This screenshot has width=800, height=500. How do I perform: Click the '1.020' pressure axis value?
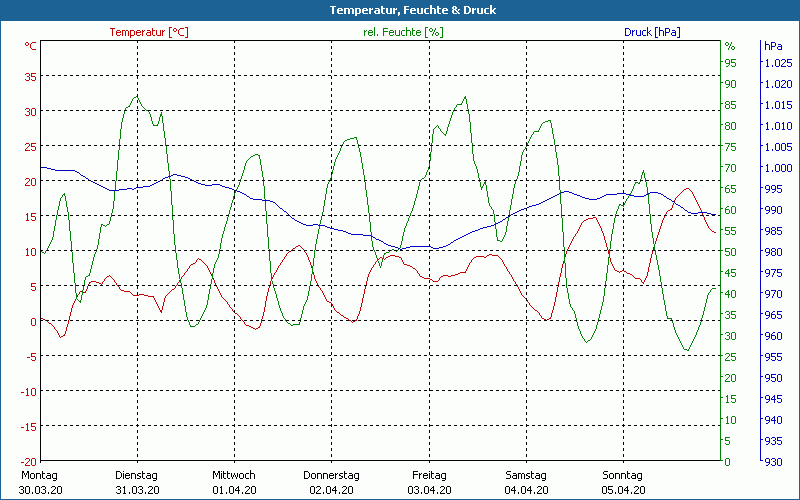click(778, 84)
